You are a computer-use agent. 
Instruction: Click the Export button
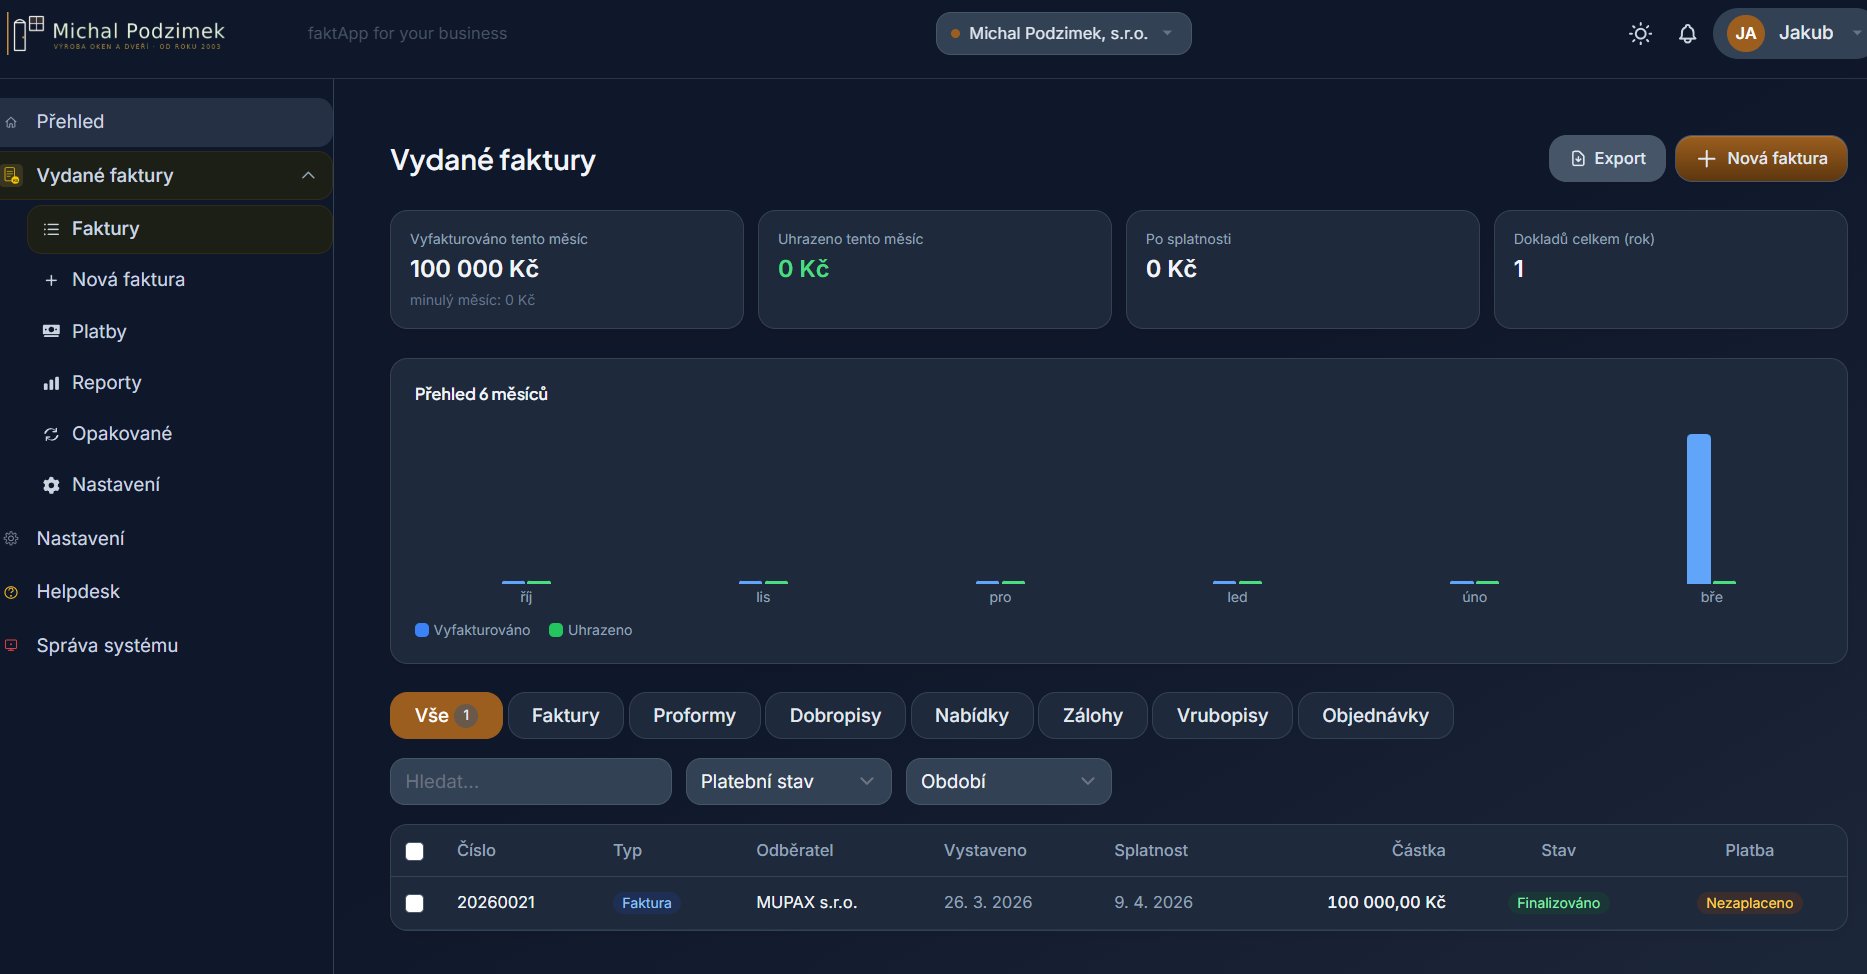coord(1607,158)
